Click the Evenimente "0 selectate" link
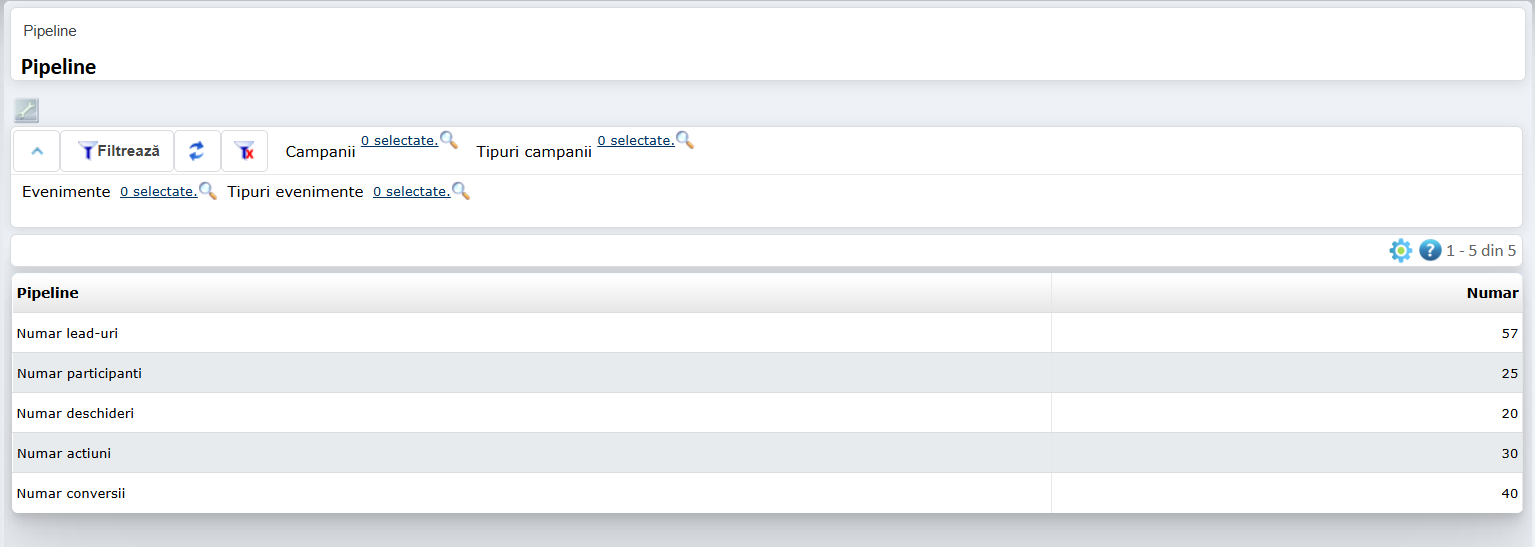 [x=158, y=192]
